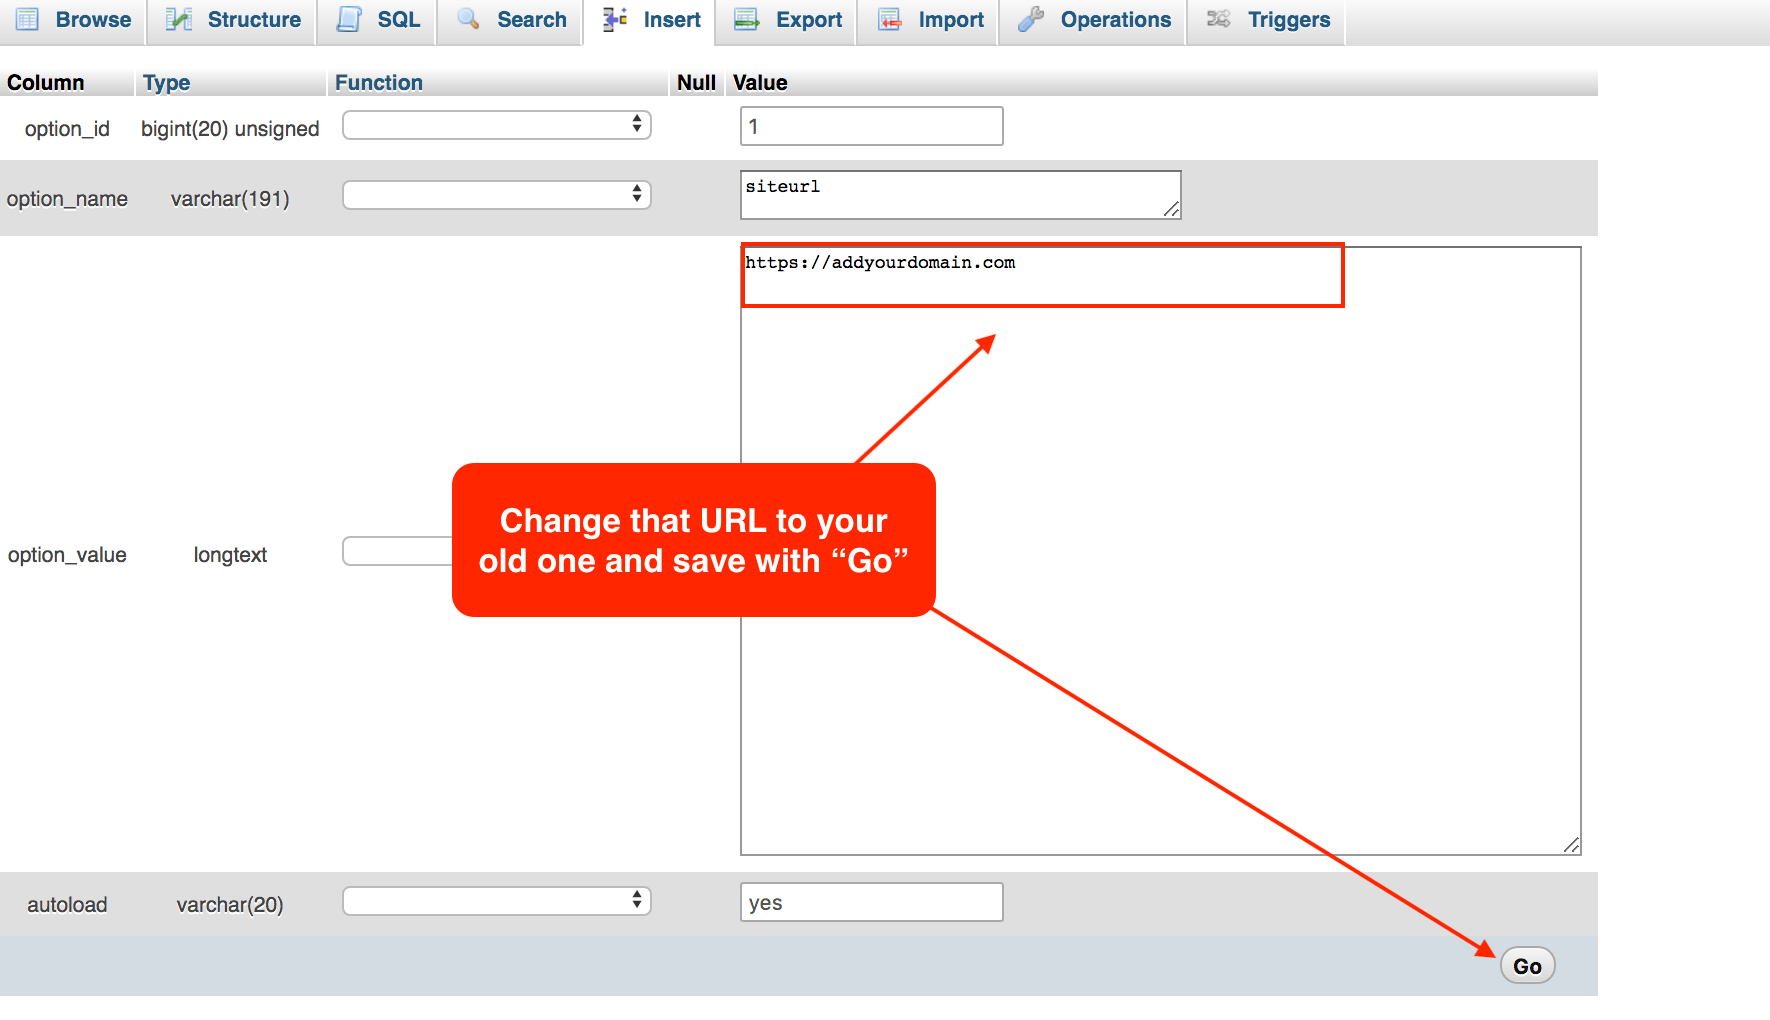Click the Search magnifier icon

[x=468, y=19]
